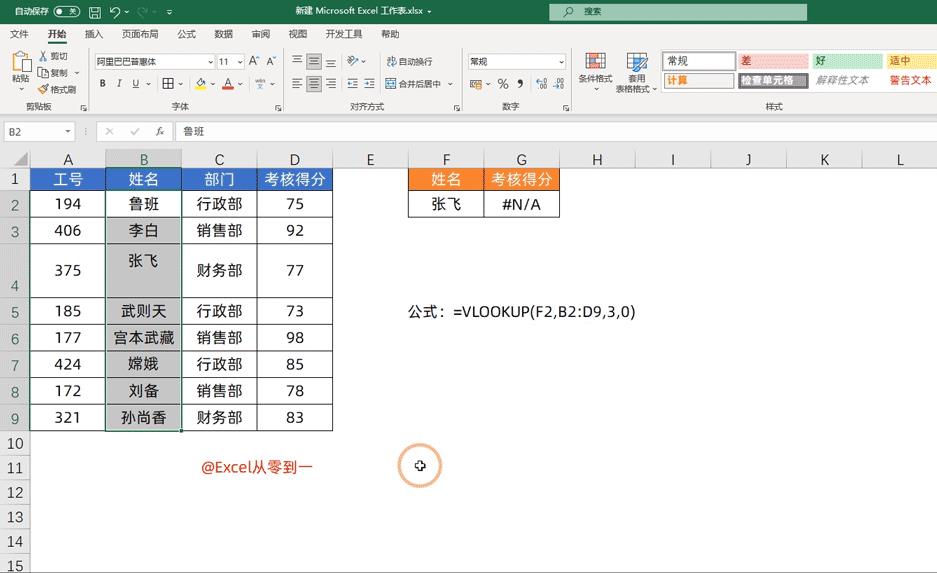Click the increase indent icon
937x573 pixels.
[x=370, y=84]
